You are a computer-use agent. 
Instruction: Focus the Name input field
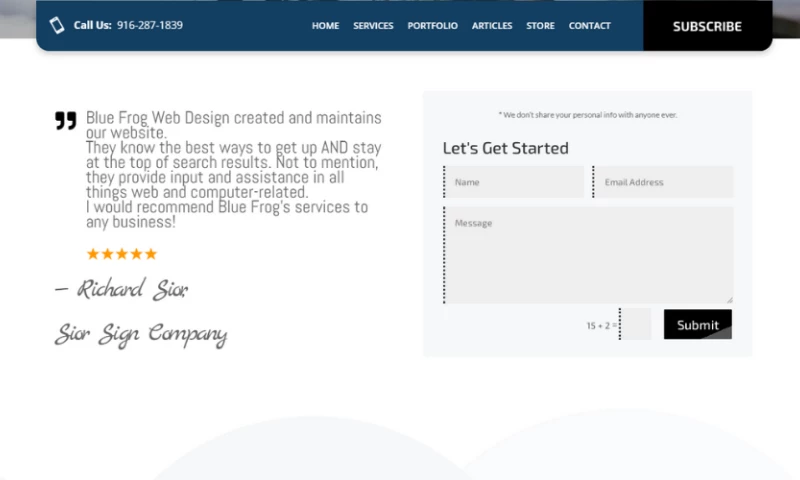514,182
